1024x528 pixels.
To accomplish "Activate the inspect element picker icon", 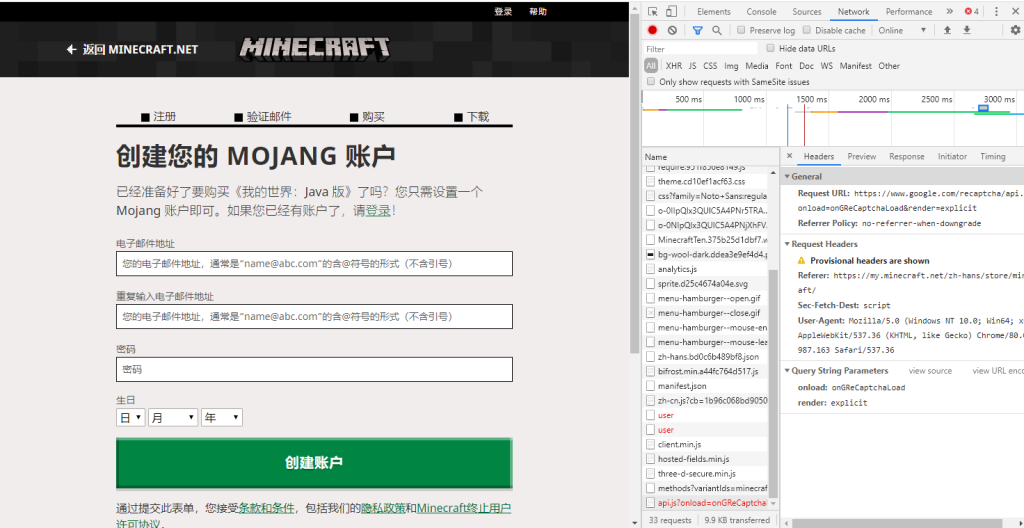I will click(653, 12).
